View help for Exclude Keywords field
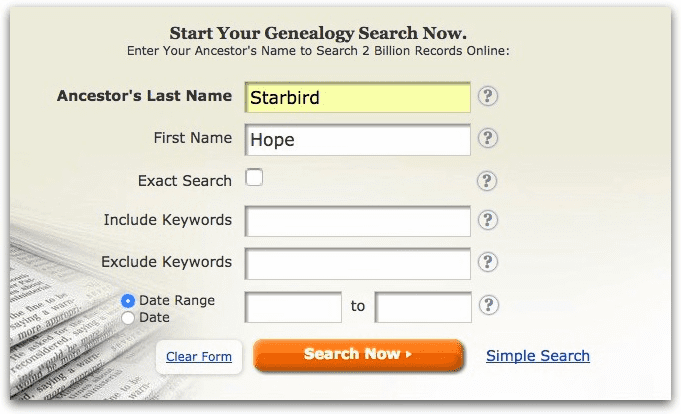This screenshot has height=414, width=681. pyautogui.click(x=488, y=262)
